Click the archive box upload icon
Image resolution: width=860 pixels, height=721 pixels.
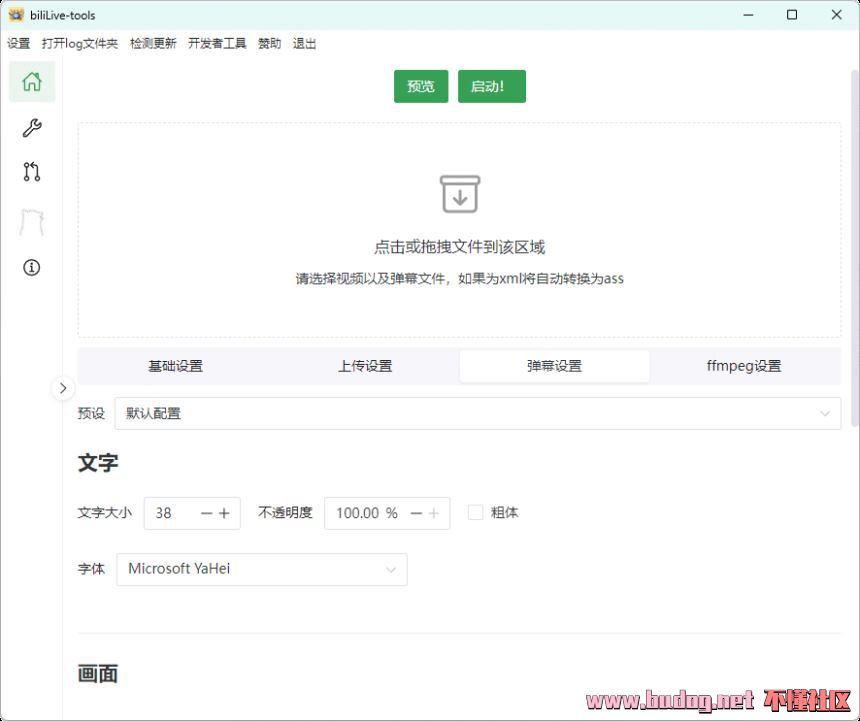(x=460, y=194)
